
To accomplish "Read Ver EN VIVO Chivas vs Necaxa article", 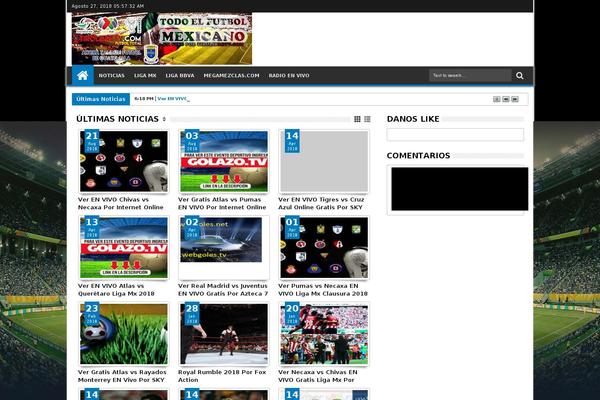I will click(x=121, y=203).
